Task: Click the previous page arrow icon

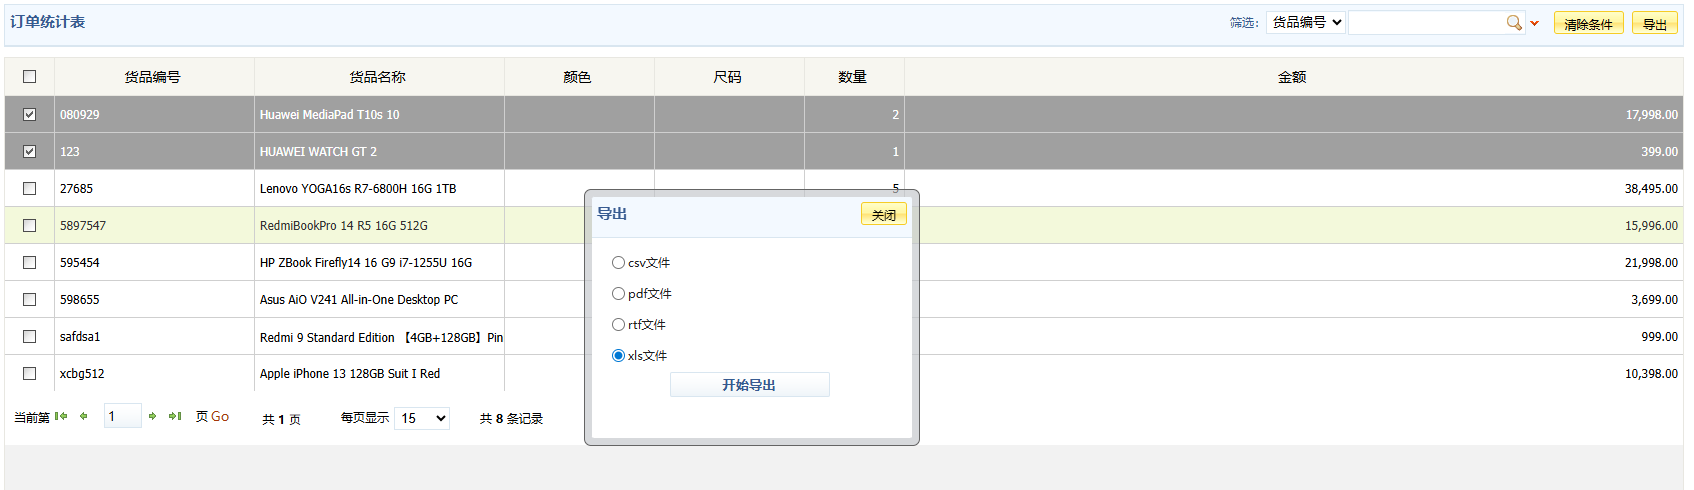Action: [x=84, y=417]
